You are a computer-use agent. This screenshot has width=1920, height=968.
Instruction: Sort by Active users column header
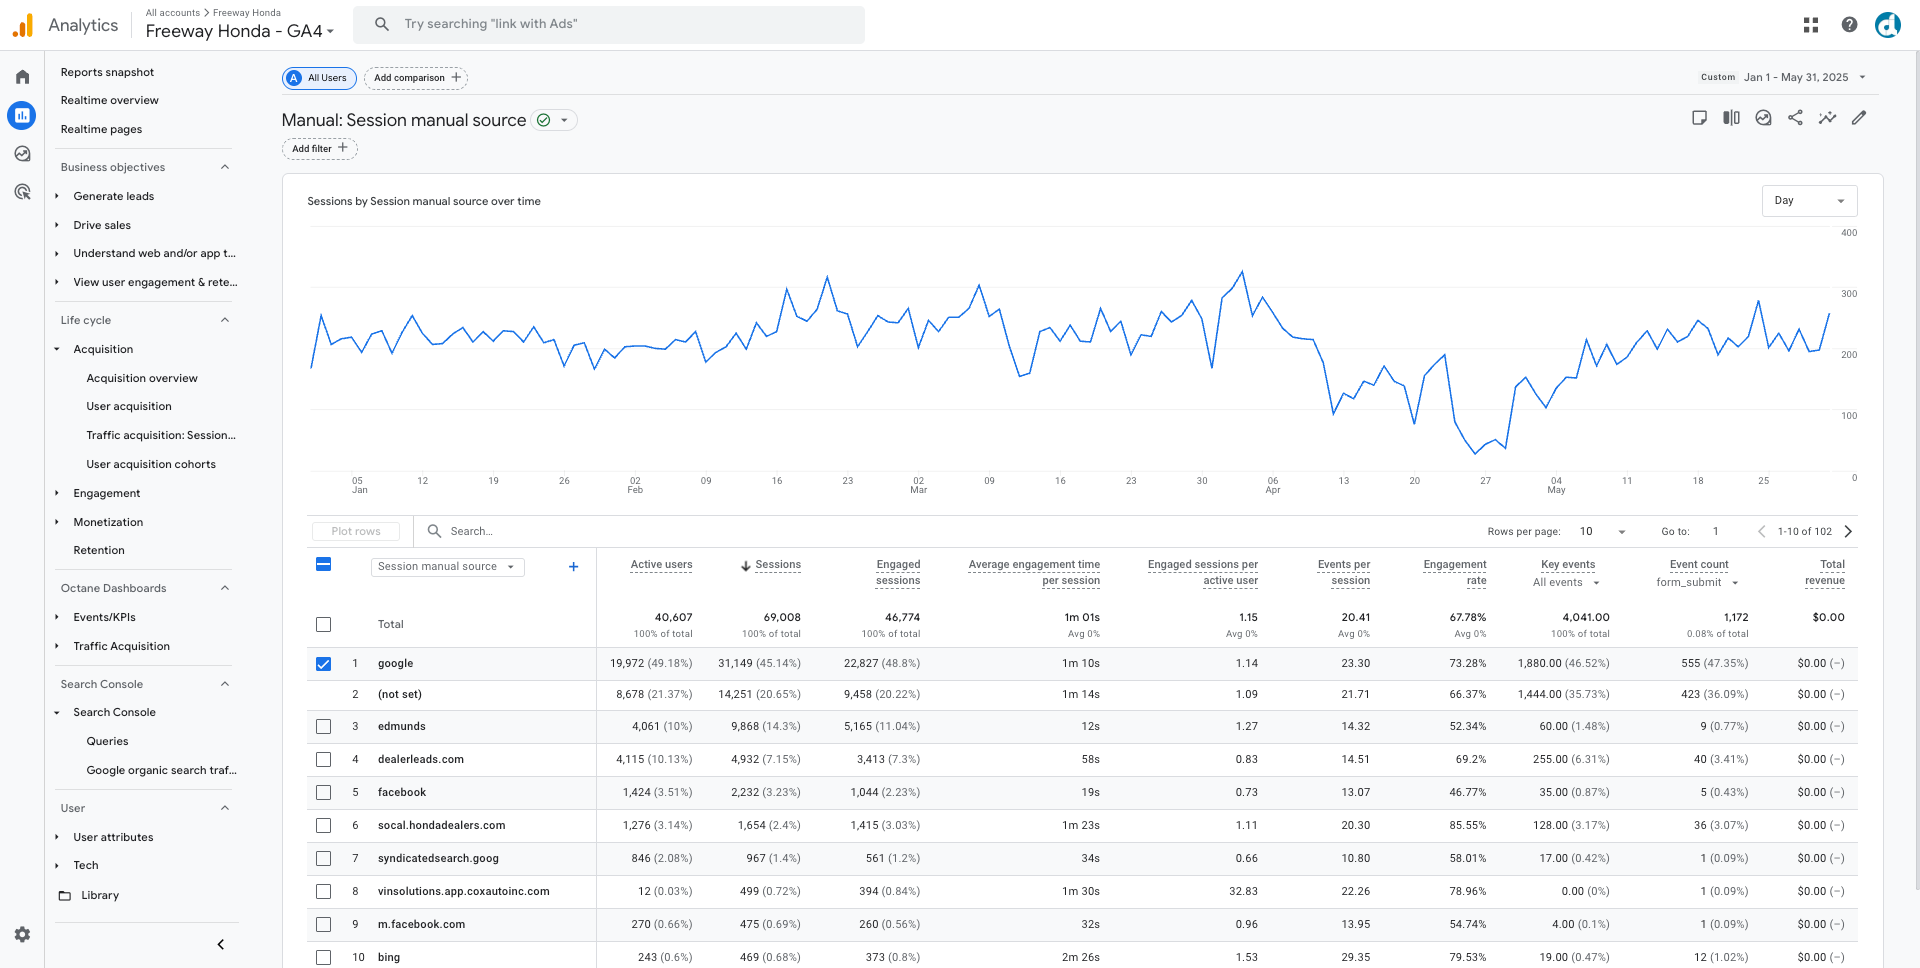pos(661,565)
